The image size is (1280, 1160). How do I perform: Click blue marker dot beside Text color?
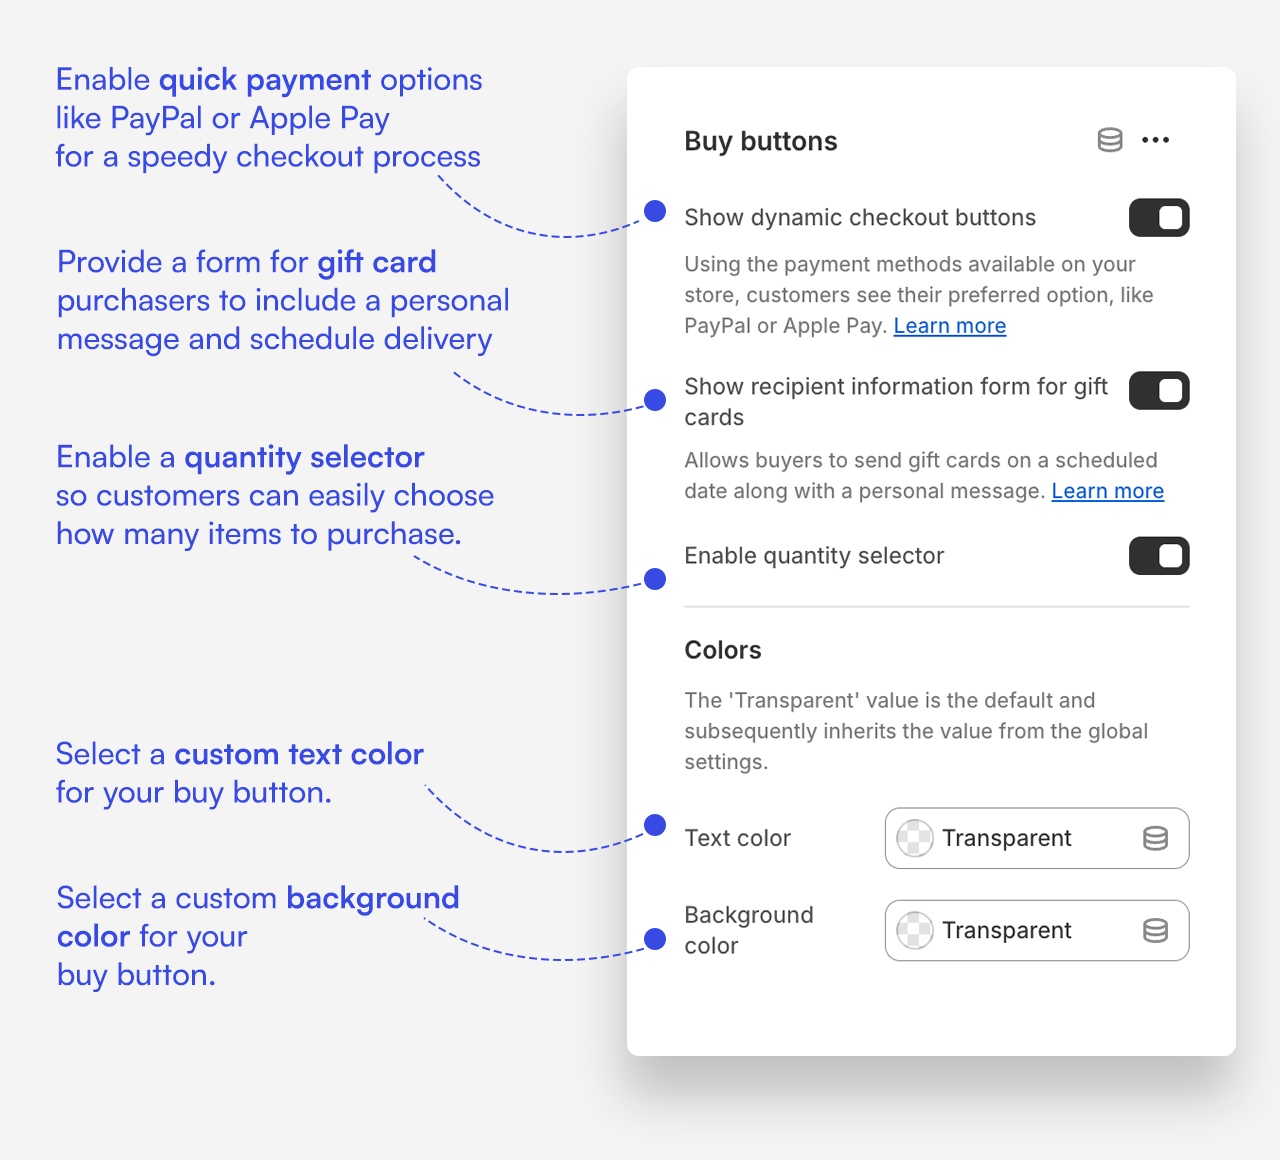point(655,825)
